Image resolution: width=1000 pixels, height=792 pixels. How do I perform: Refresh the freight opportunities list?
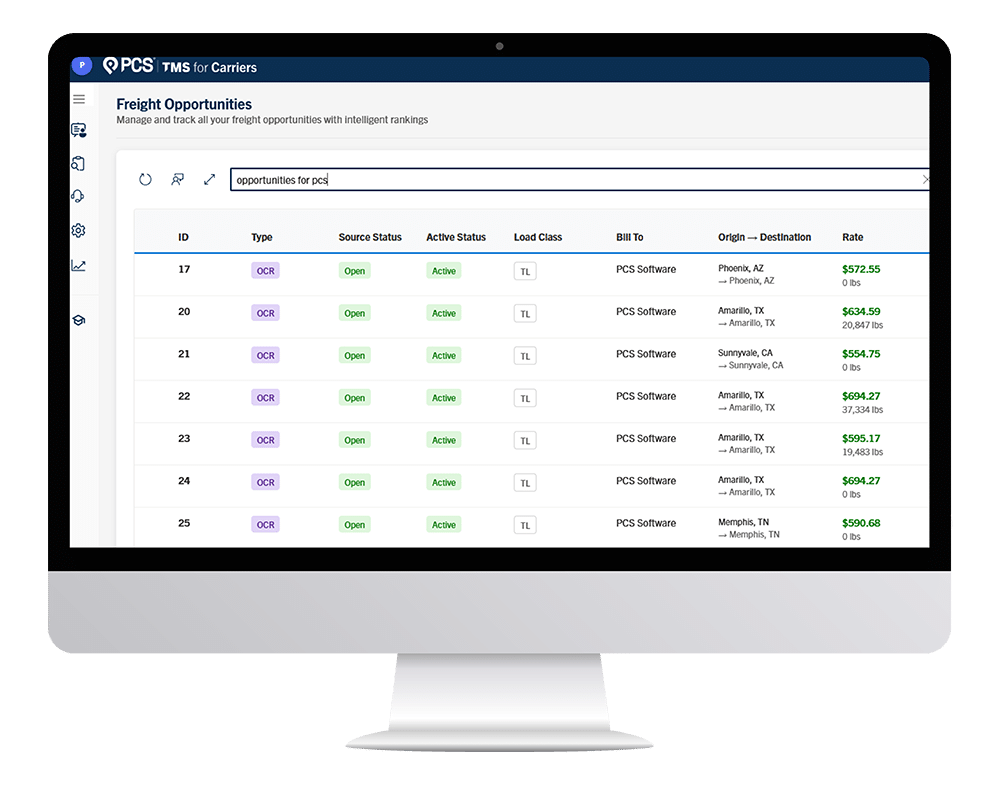point(145,180)
